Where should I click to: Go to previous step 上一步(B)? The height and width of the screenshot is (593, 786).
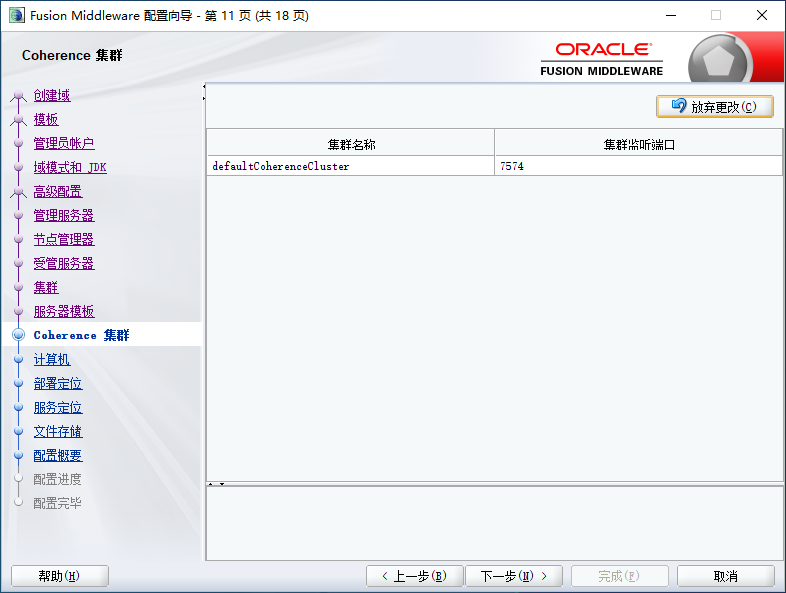414,576
